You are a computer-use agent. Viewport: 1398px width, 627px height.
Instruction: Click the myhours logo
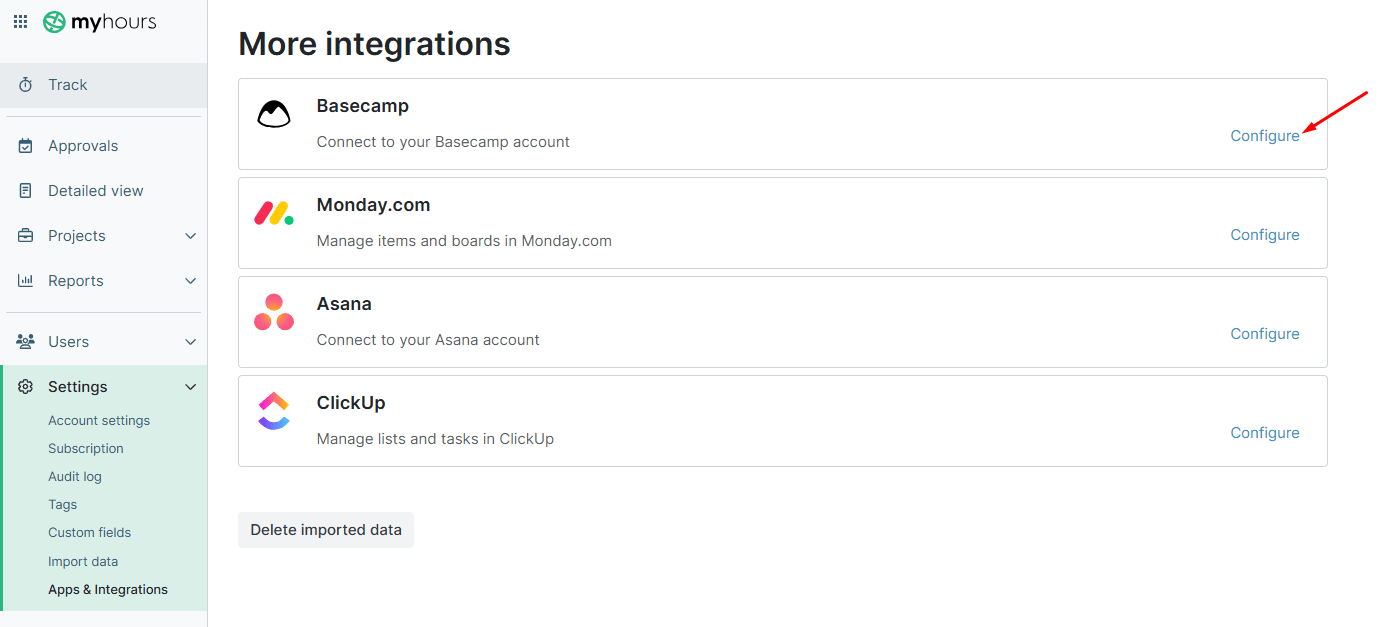click(99, 21)
